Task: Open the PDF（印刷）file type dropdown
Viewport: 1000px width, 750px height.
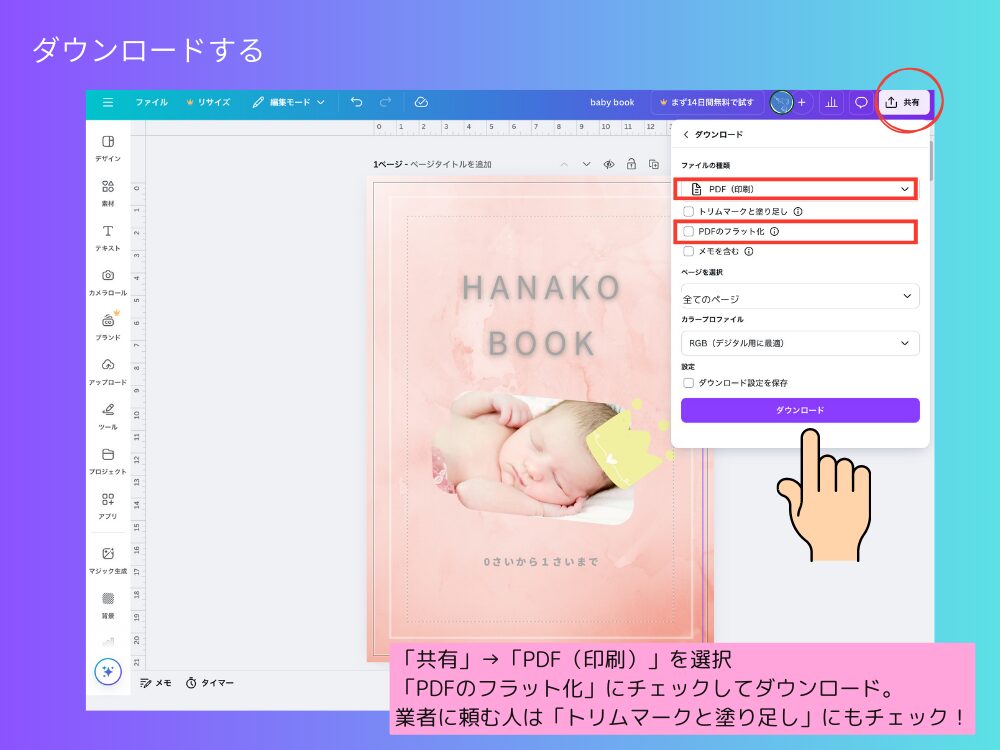Action: click(x=798, y=188)
